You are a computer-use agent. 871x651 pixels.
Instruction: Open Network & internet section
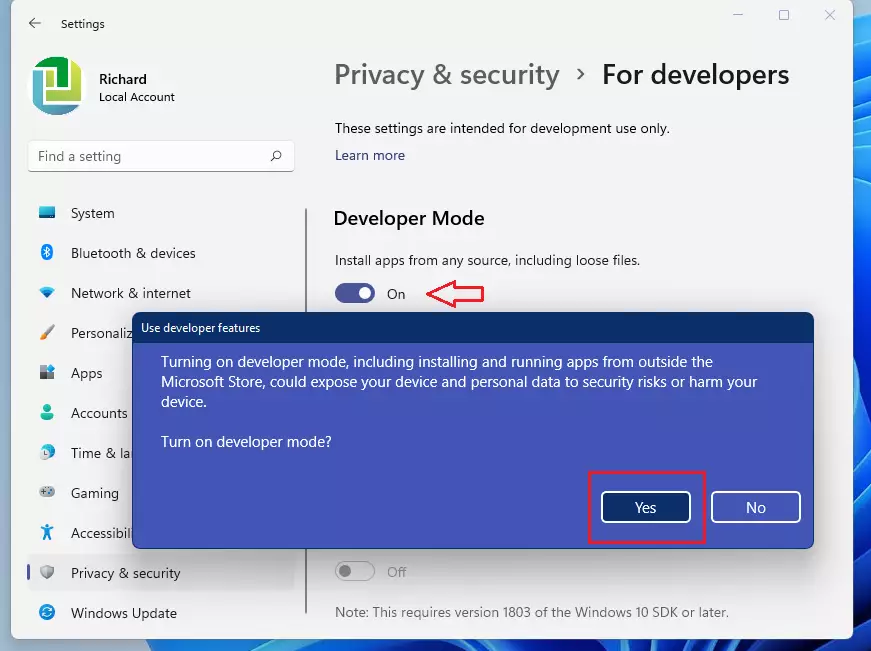coord(131,293)
